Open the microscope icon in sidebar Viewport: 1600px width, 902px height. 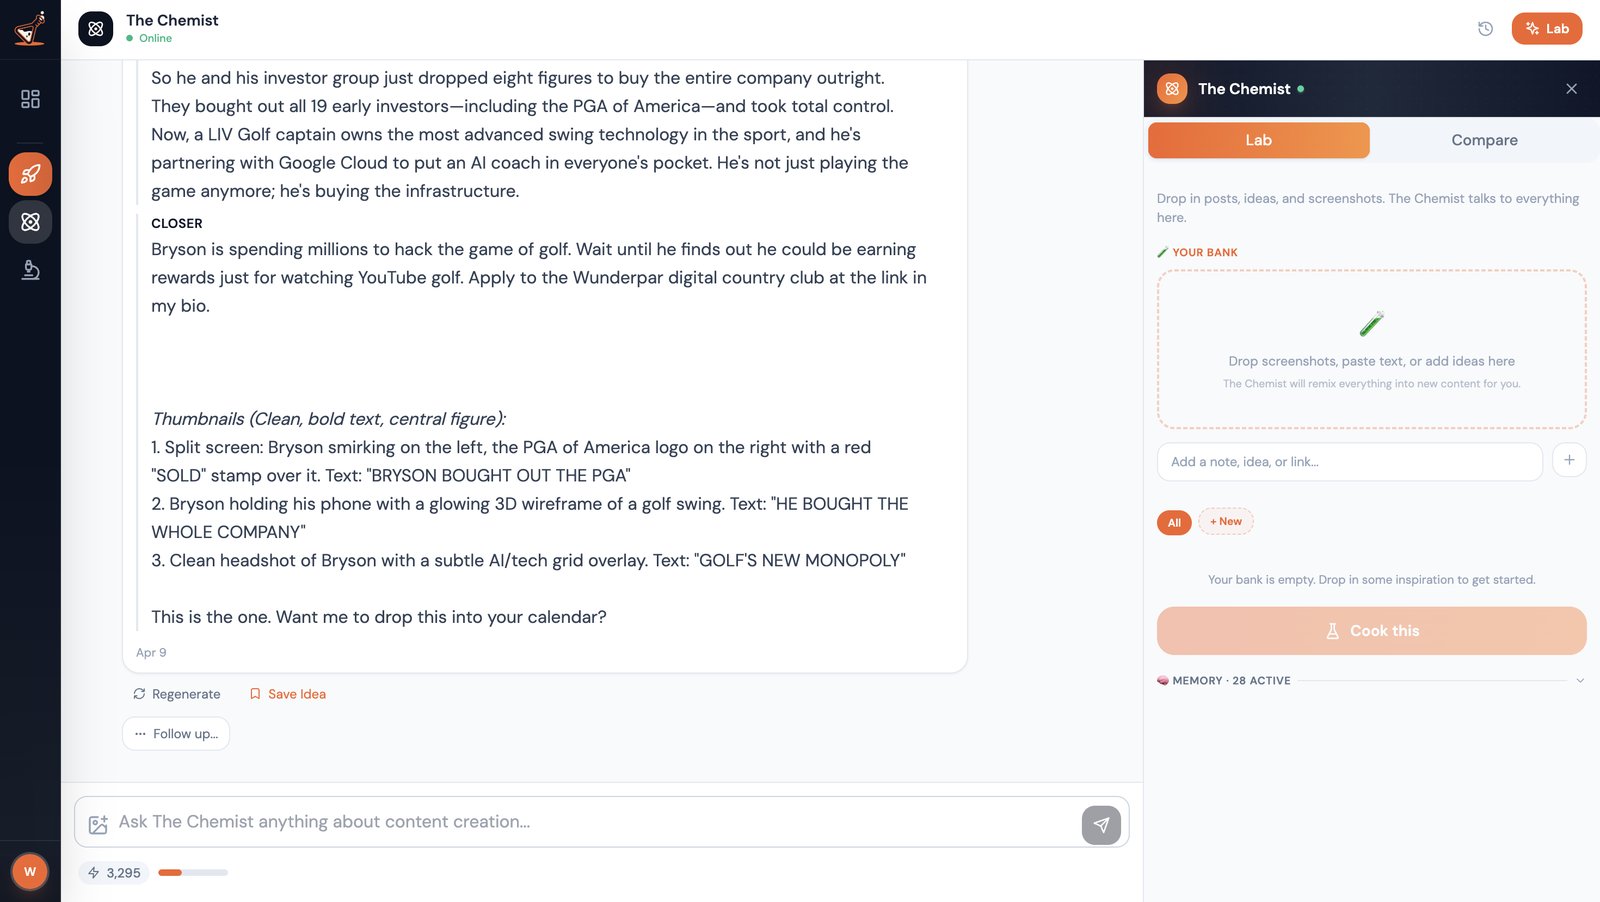pyautogui.click(x=30, y=270)
